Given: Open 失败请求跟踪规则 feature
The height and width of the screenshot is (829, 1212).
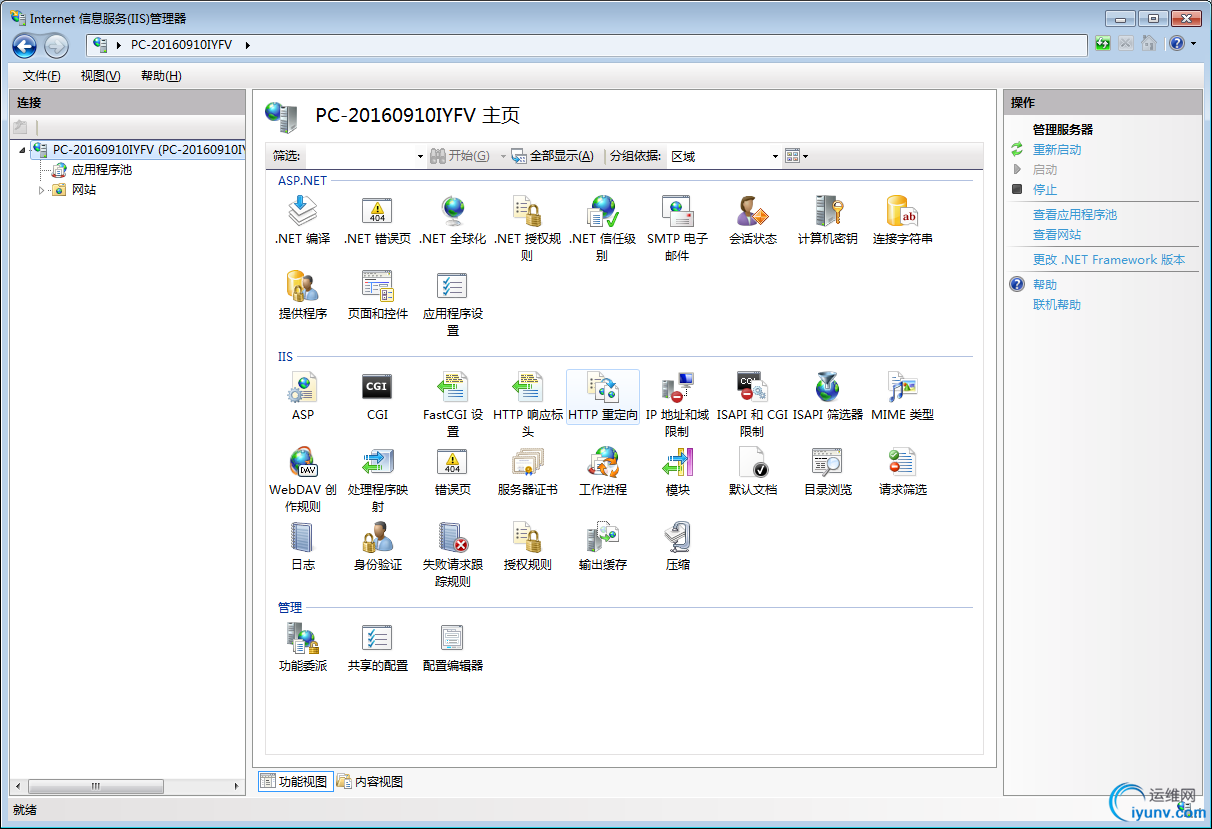Looking at the screenshot, I should coord(452,554).
